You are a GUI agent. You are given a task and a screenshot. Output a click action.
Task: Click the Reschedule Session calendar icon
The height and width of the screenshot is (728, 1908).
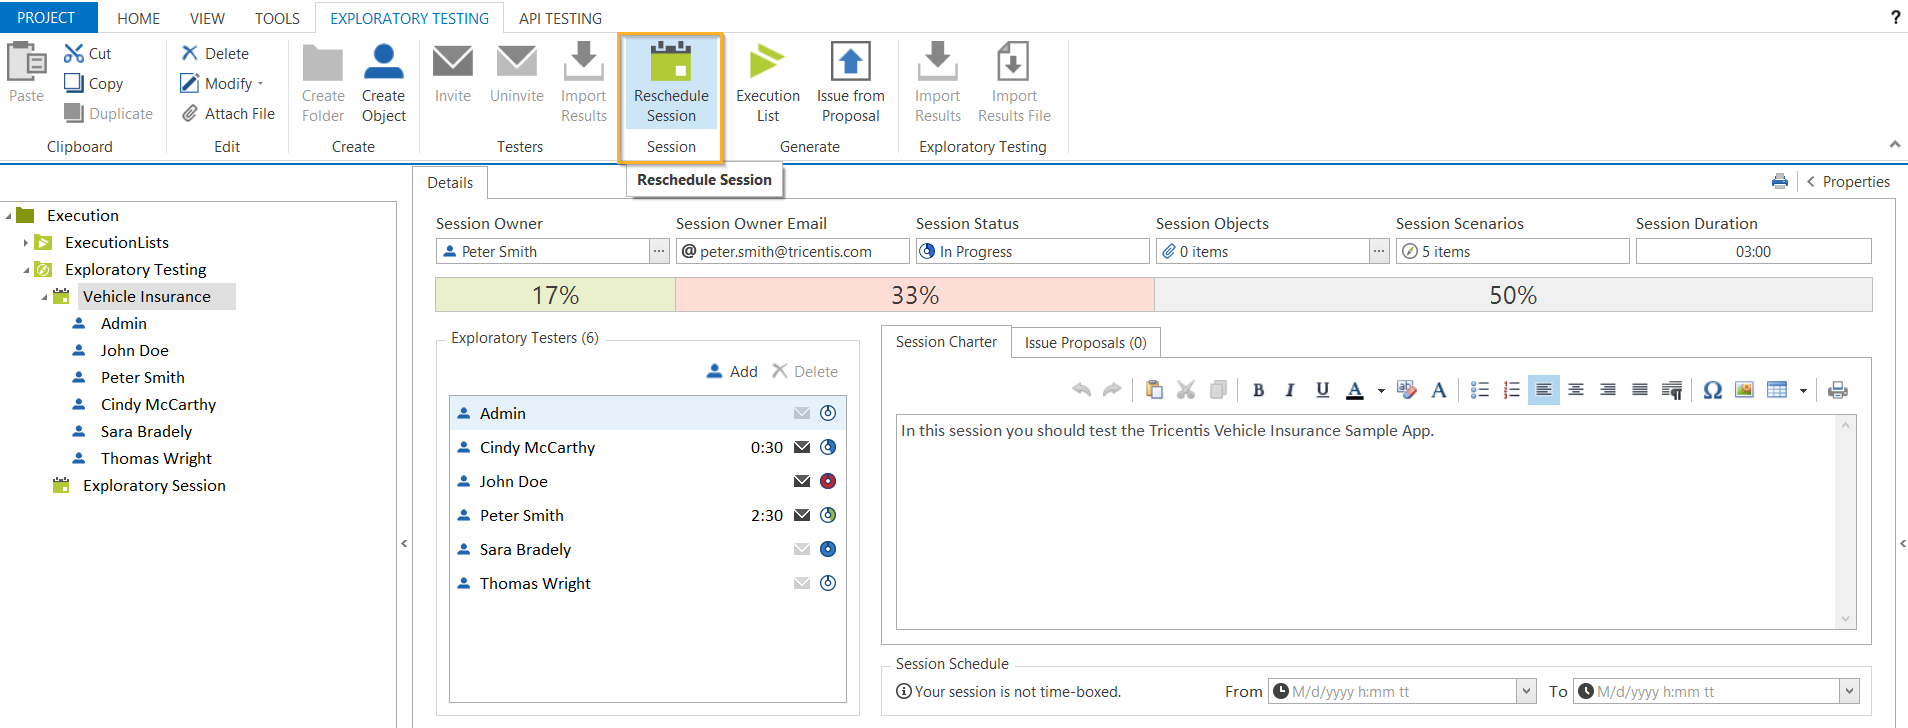click(x=670, y=62)
